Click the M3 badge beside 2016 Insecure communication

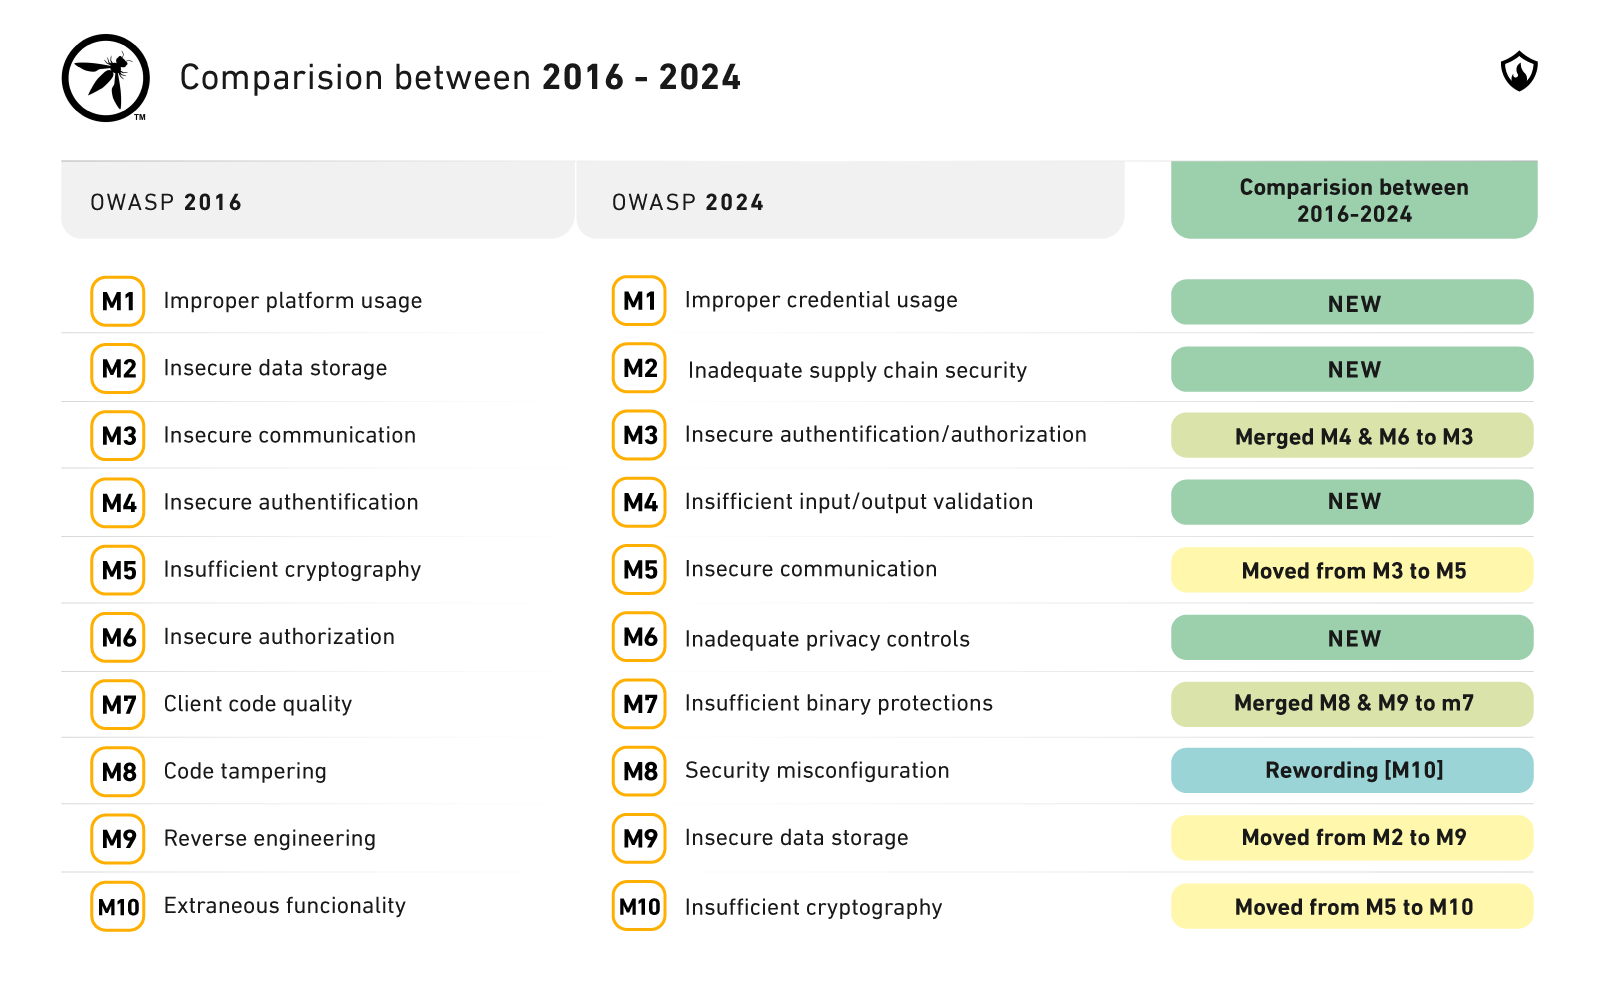118,435
